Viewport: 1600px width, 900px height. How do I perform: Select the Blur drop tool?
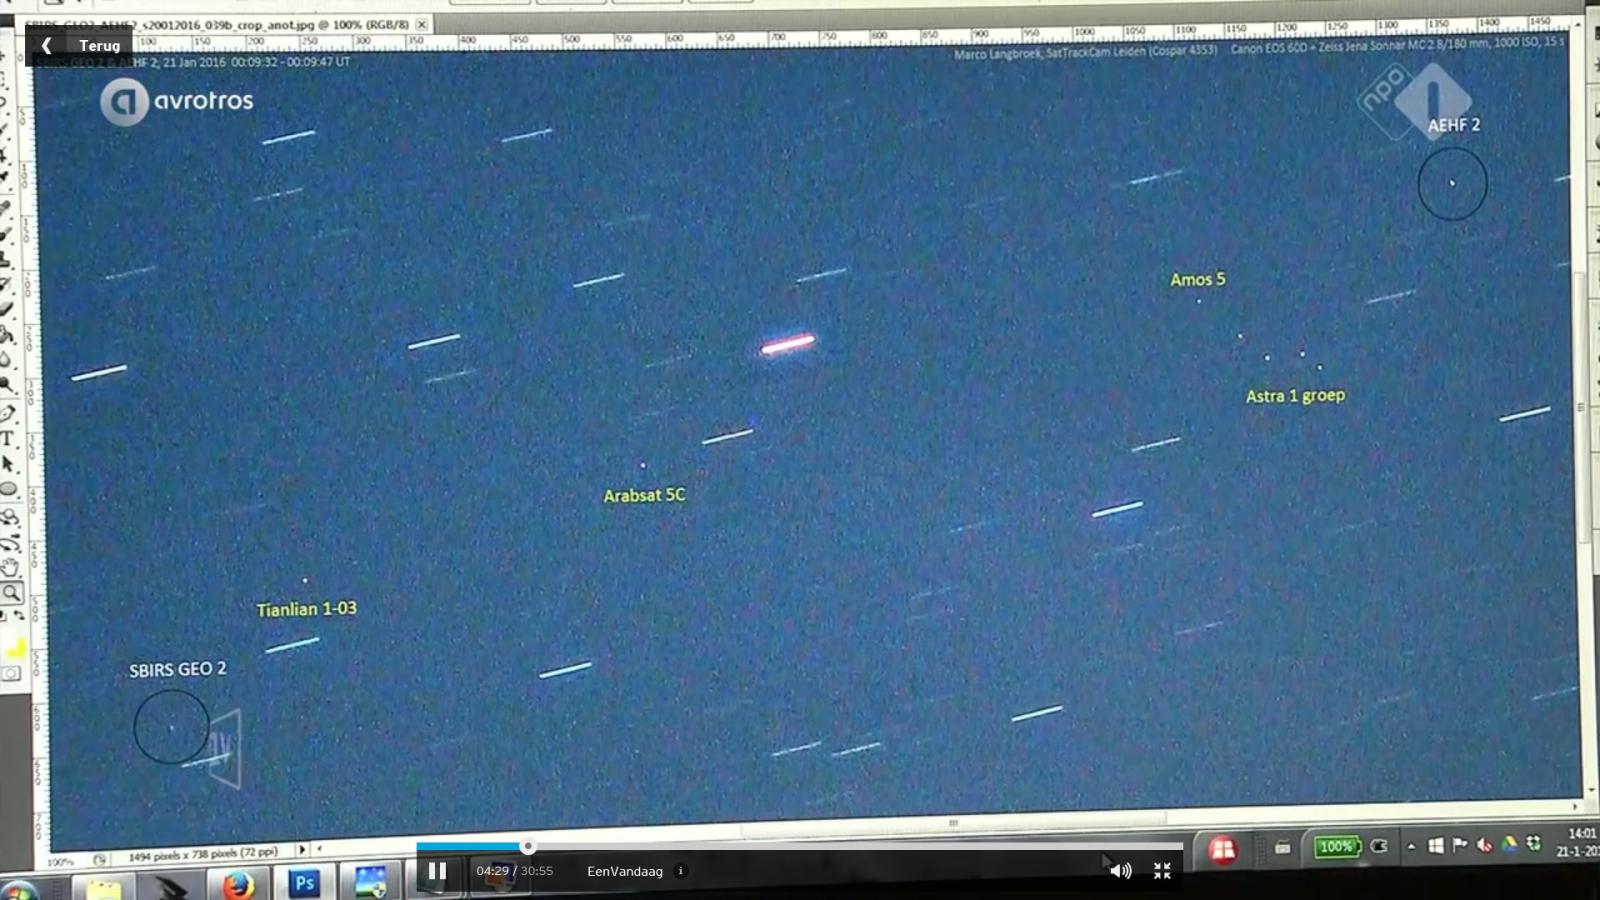[x=6, y=359]
